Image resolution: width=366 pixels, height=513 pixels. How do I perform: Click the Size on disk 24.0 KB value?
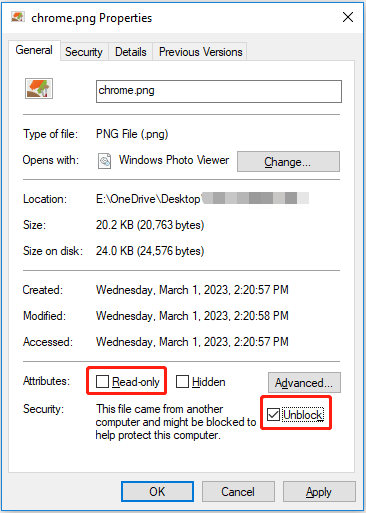[x=150, y=251]
